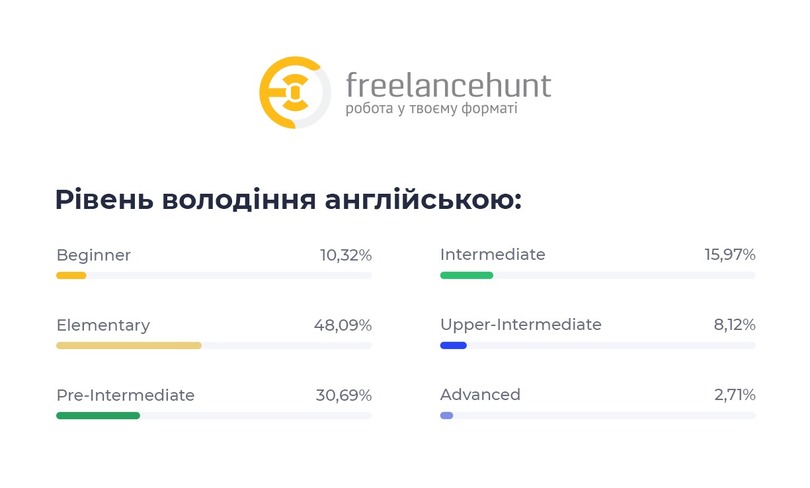Select the Elementary label
Screen dimensions: 810x488
click(x=103, y=325)
